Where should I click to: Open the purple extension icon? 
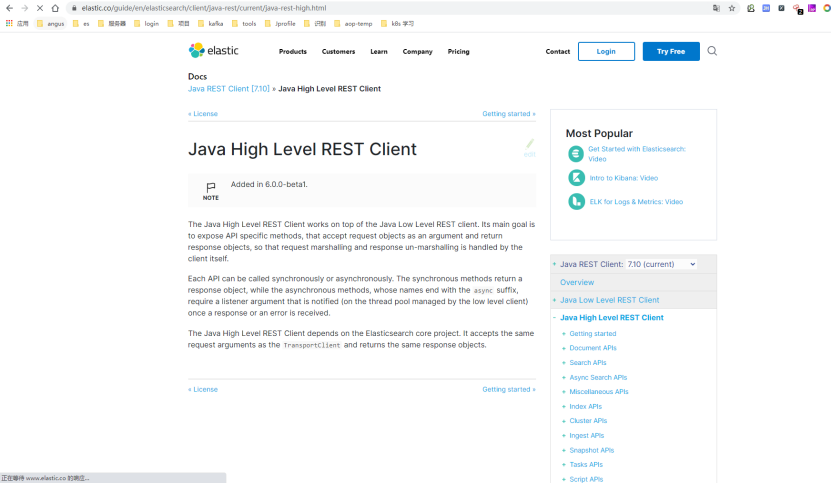[x=812, y=8]
